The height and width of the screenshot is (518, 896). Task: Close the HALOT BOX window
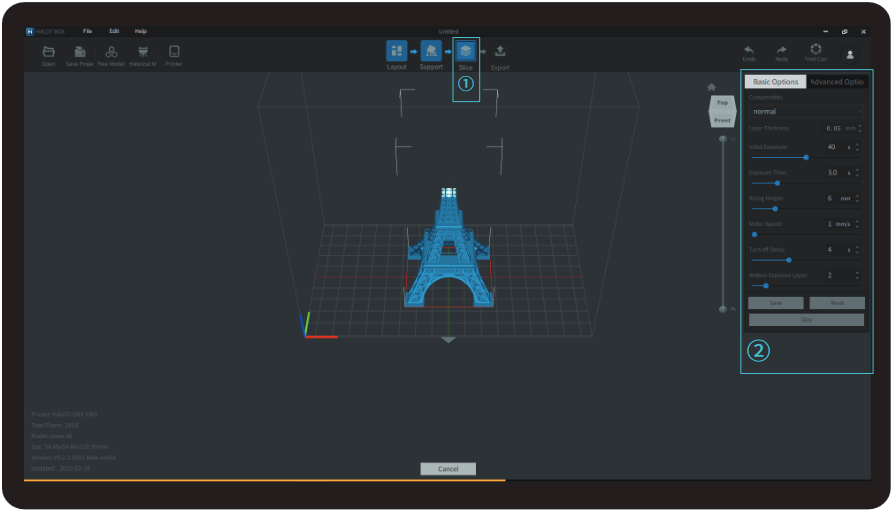863,31
